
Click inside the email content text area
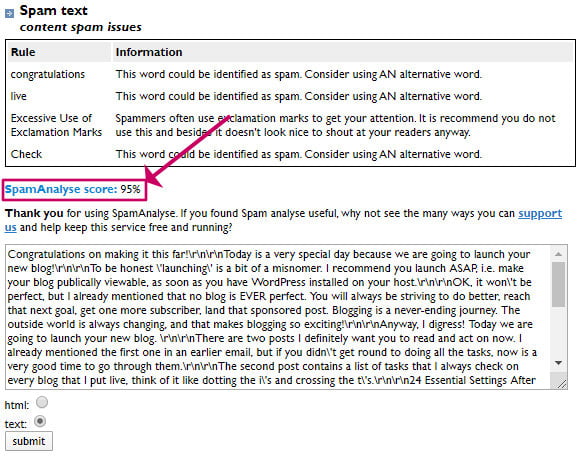[278, 317]
